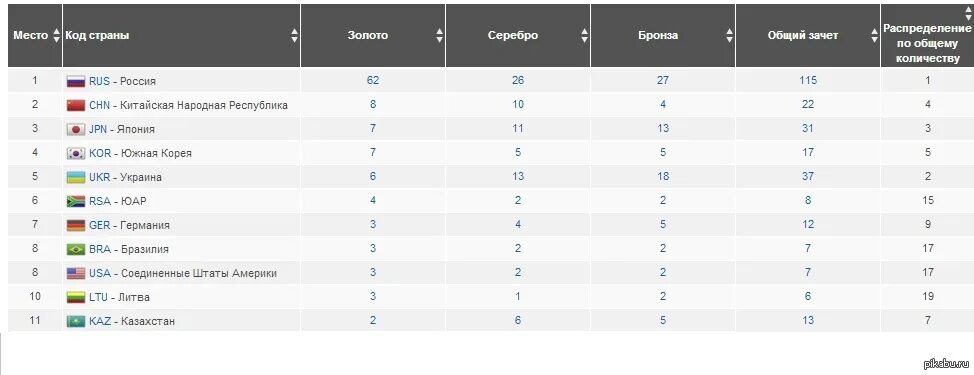The height and width of the screenshot is (375, 974).
Task: Sort by Серебро column arrows
Action: (585, 35)
